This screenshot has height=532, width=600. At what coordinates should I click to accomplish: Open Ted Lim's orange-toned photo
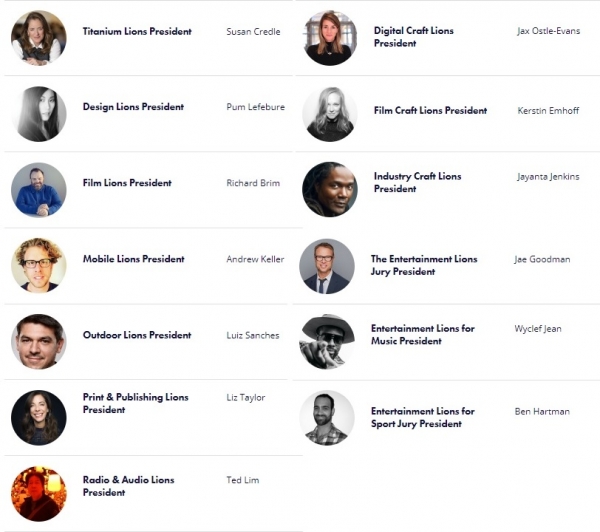(x=39, y=494)
